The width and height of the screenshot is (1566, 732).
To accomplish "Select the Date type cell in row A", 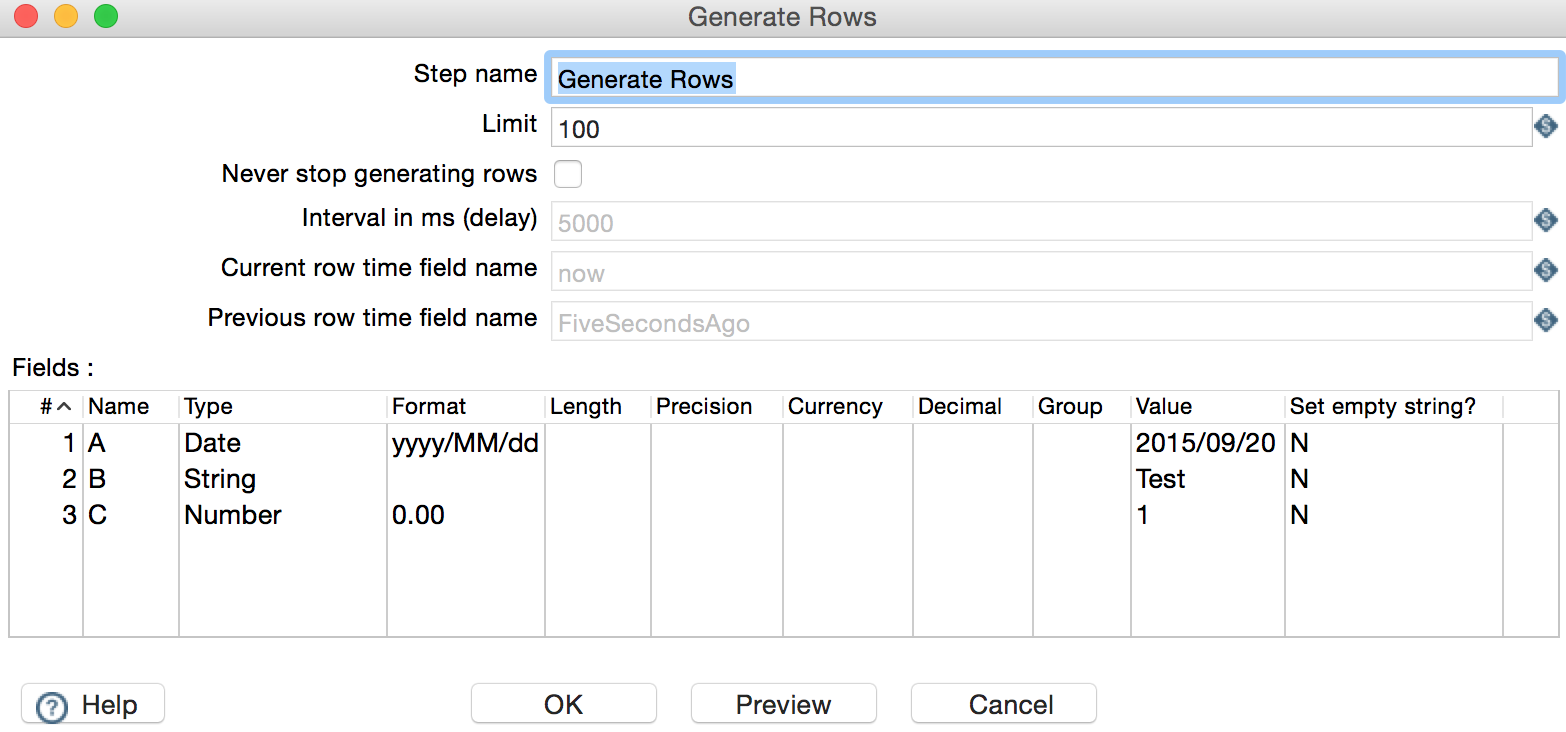I will click(x=282, y=443).
